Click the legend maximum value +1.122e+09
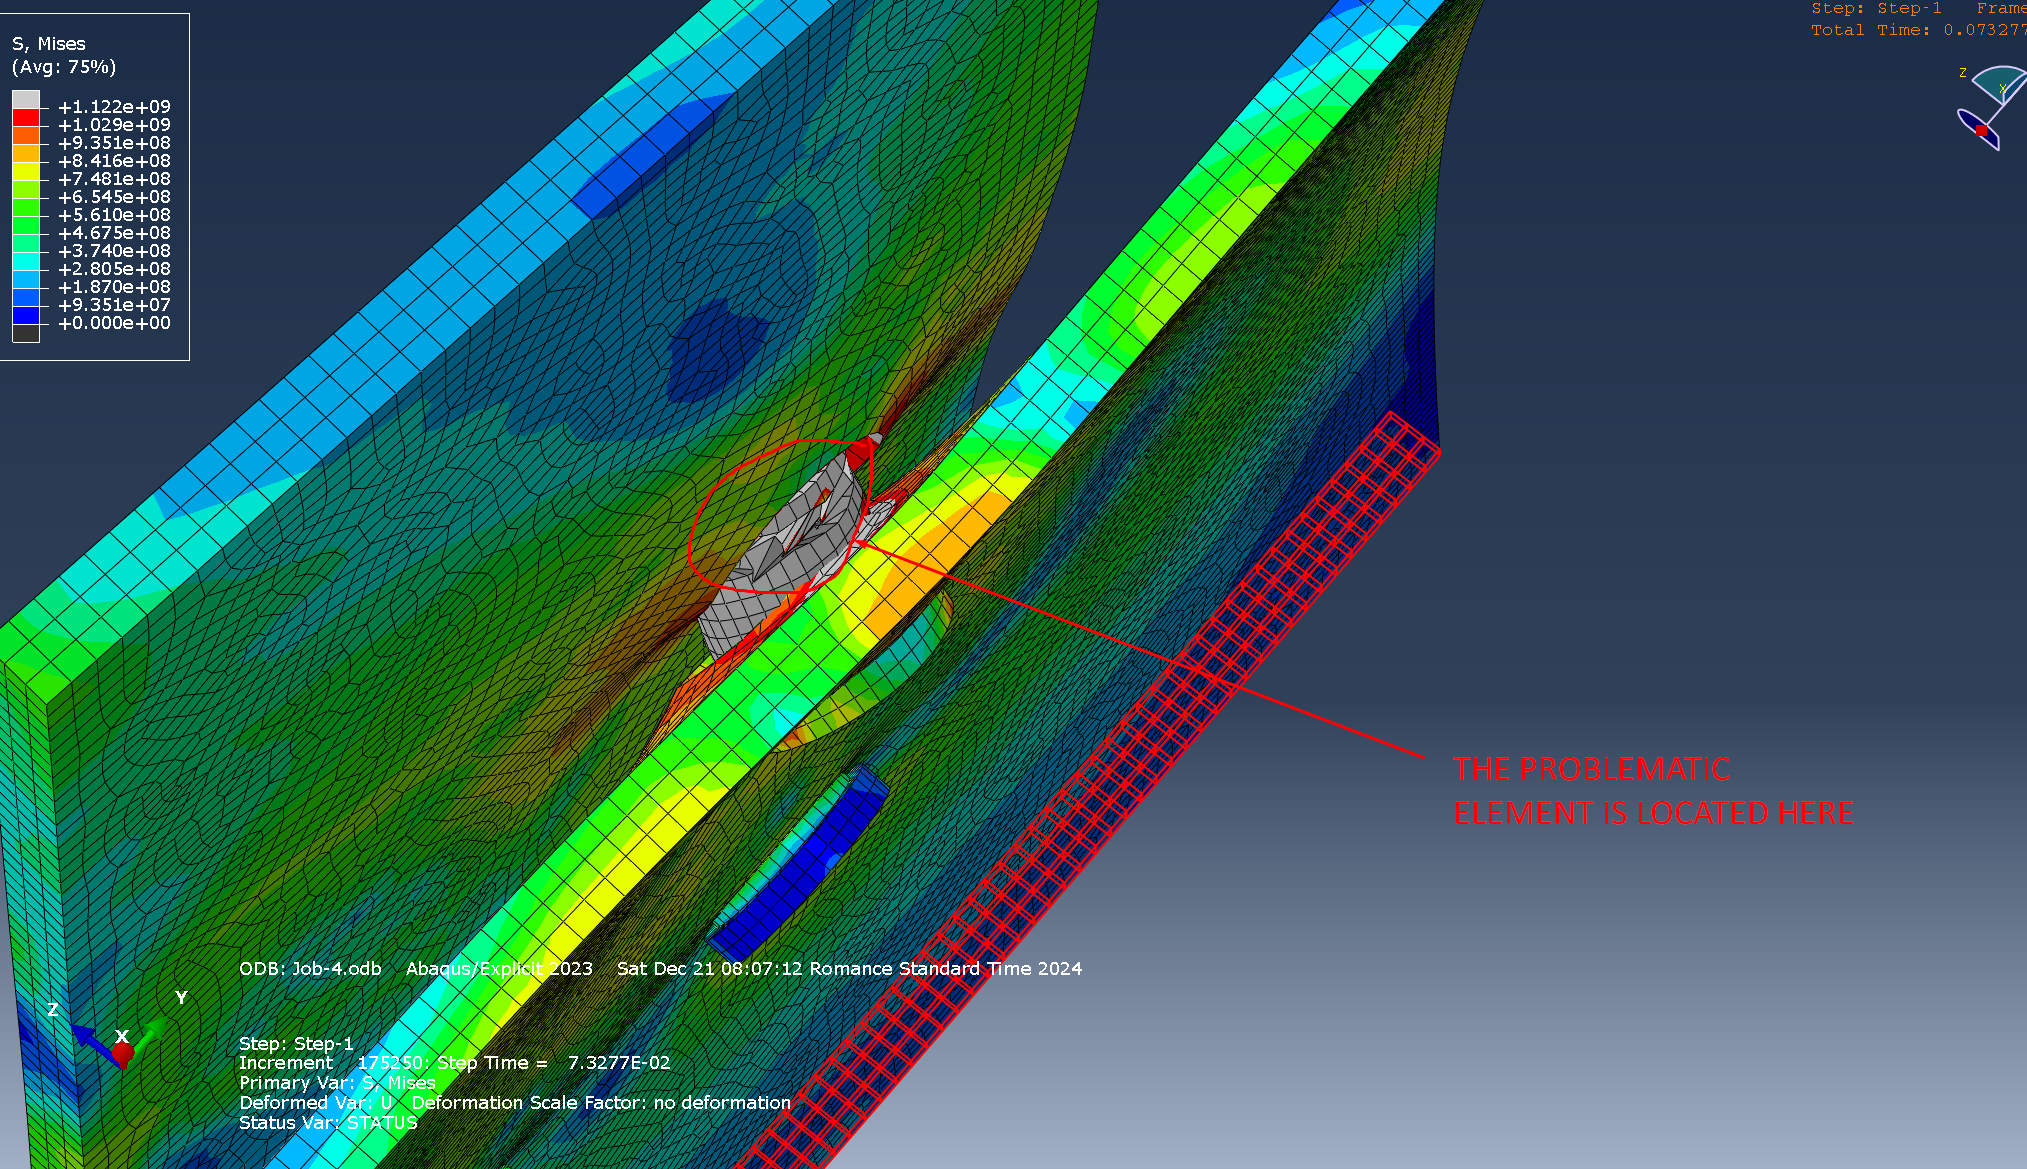2027x1169 pixels. click(x=114, y=107)
